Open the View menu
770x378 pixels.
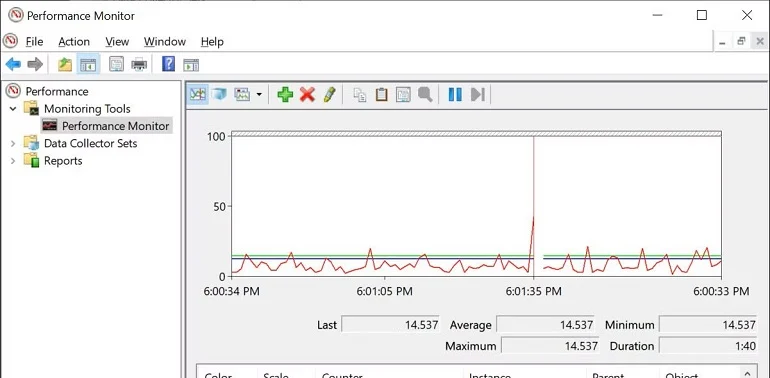(117, 42)
